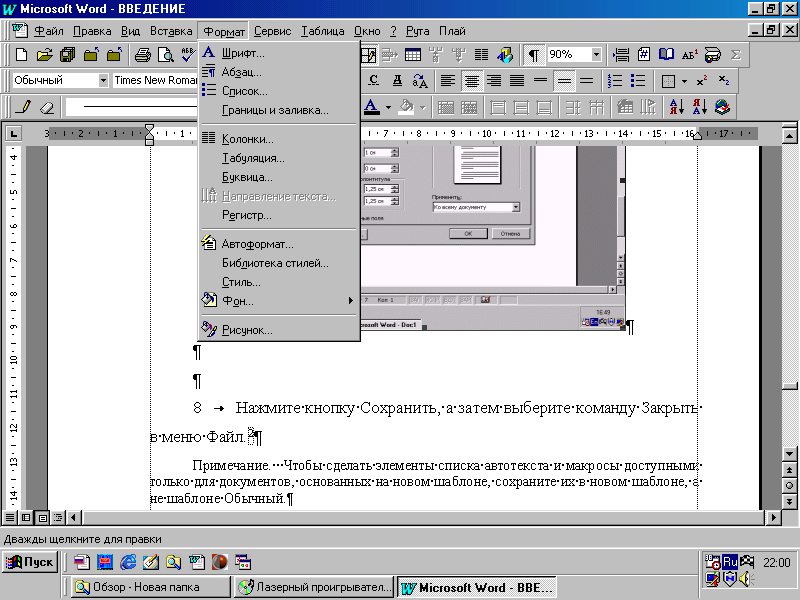
Task: Expand the style dropdown showing Обычный
Action: 103,80
